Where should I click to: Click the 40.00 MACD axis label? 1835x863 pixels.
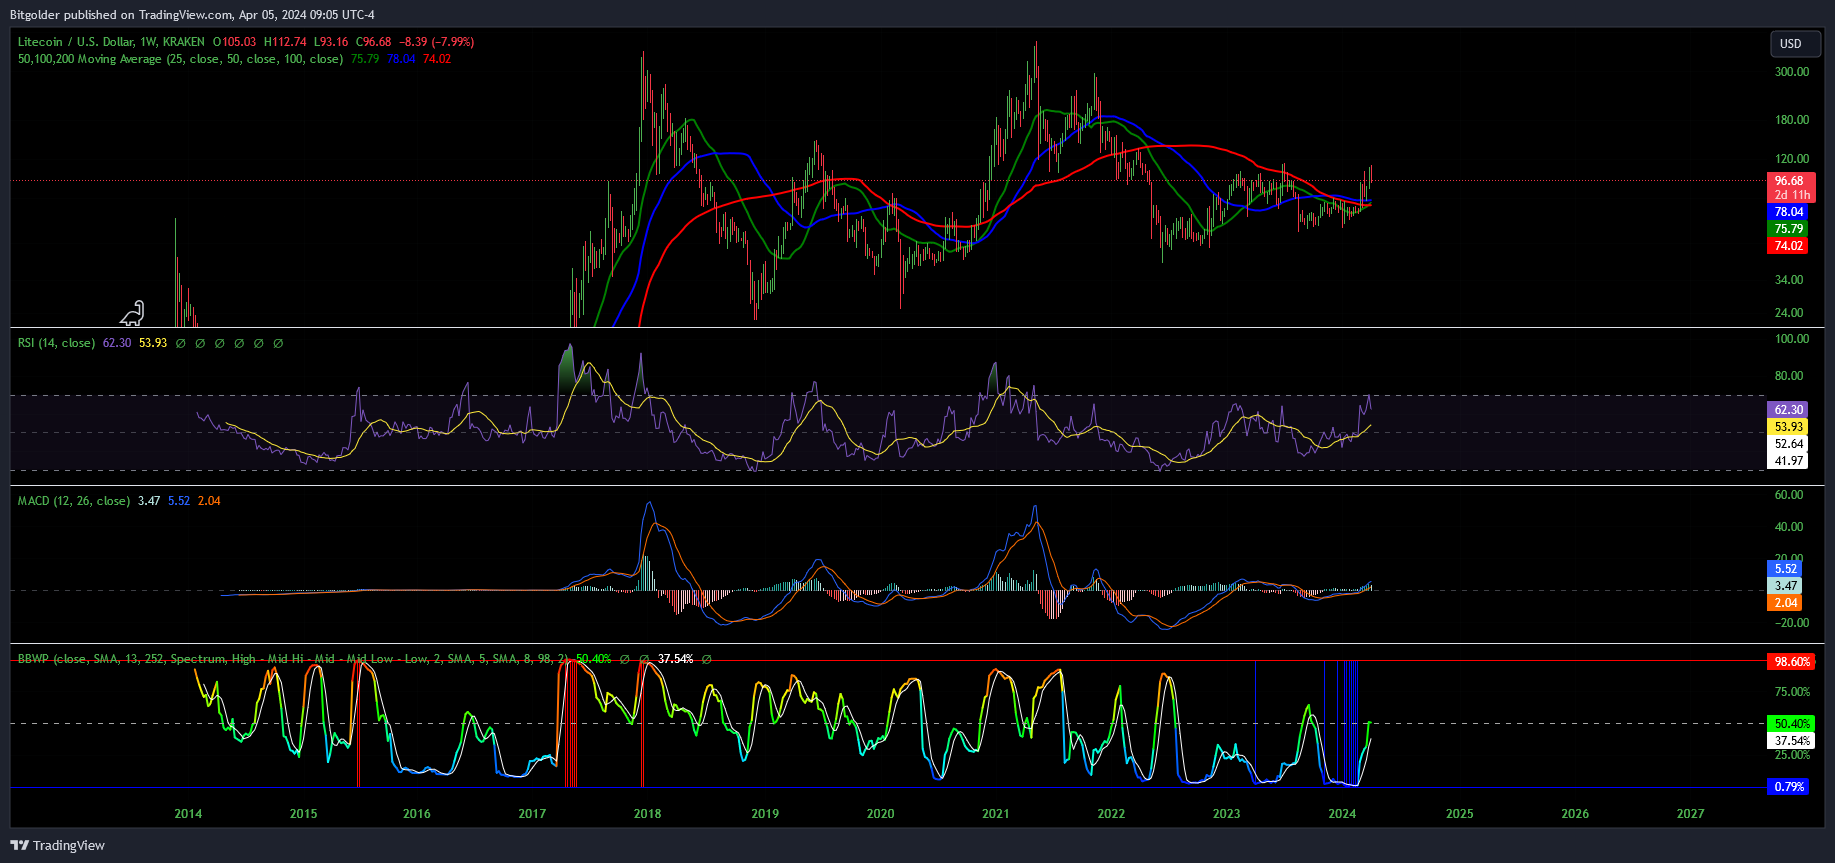coord(1789,527)
